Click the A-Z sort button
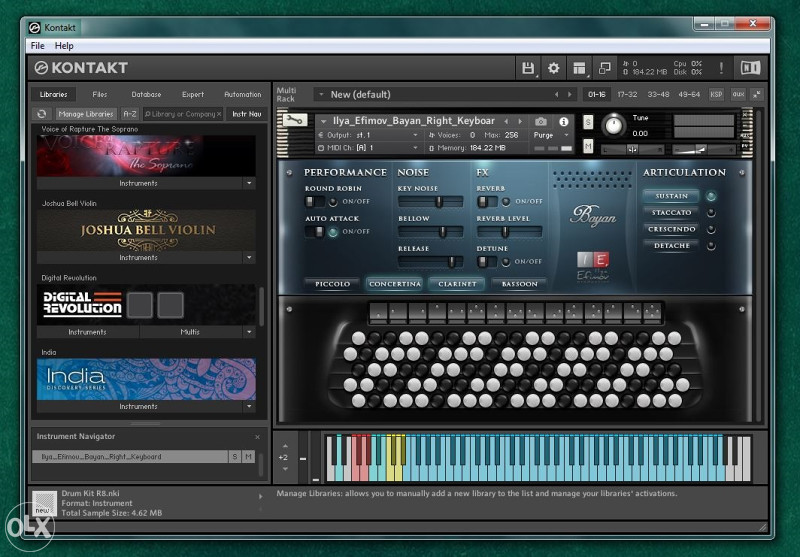This screenshot has height=557, width=800. point(130,114)
